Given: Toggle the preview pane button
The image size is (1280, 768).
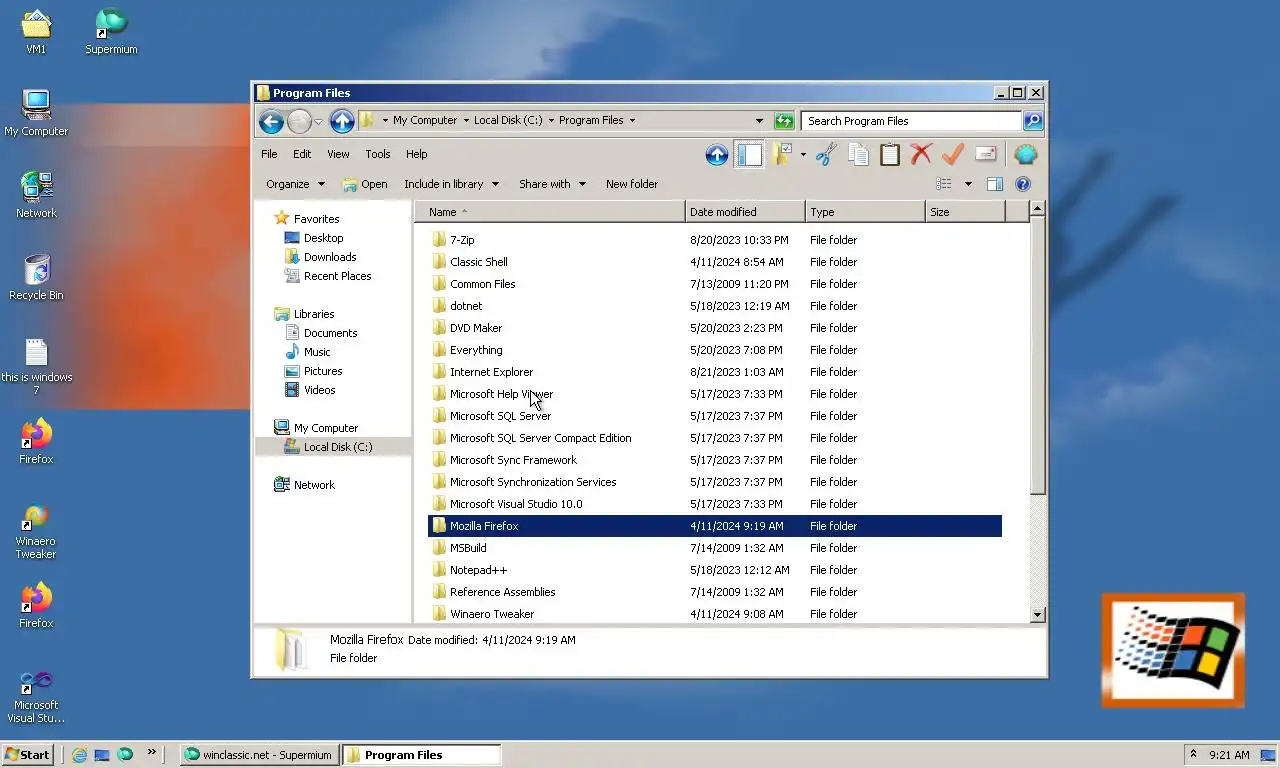Looking at the screenshot, I should click(995, 184).
